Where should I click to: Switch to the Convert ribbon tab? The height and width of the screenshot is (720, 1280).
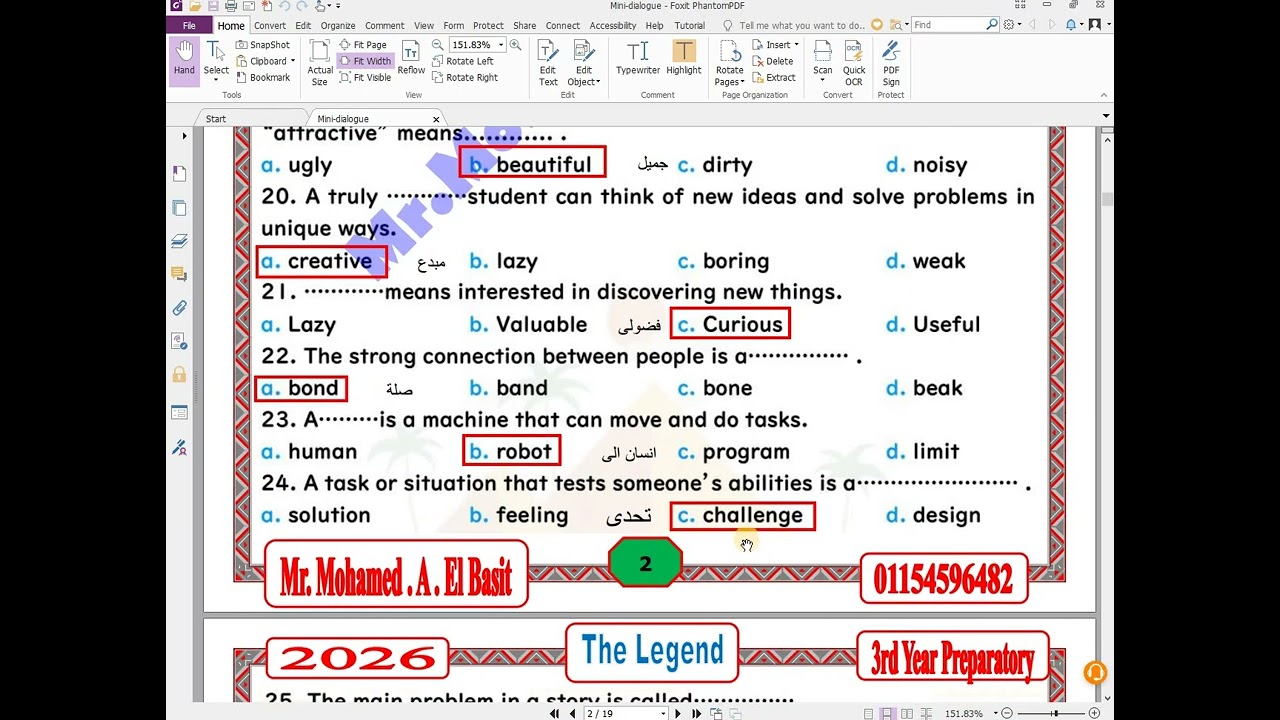tap(270, 25)
